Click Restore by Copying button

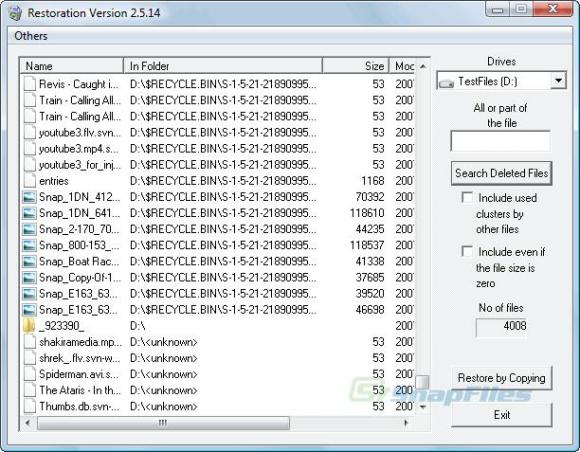[502, 378]
